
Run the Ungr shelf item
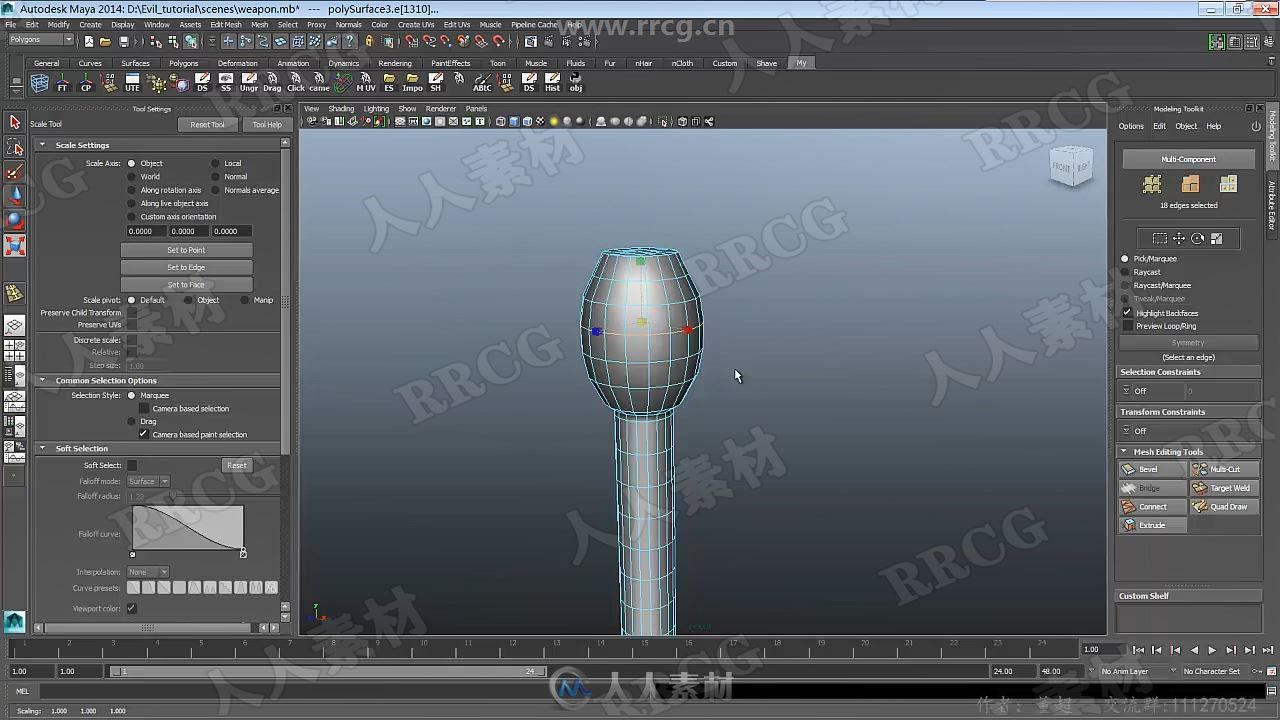tap(248, 82)
